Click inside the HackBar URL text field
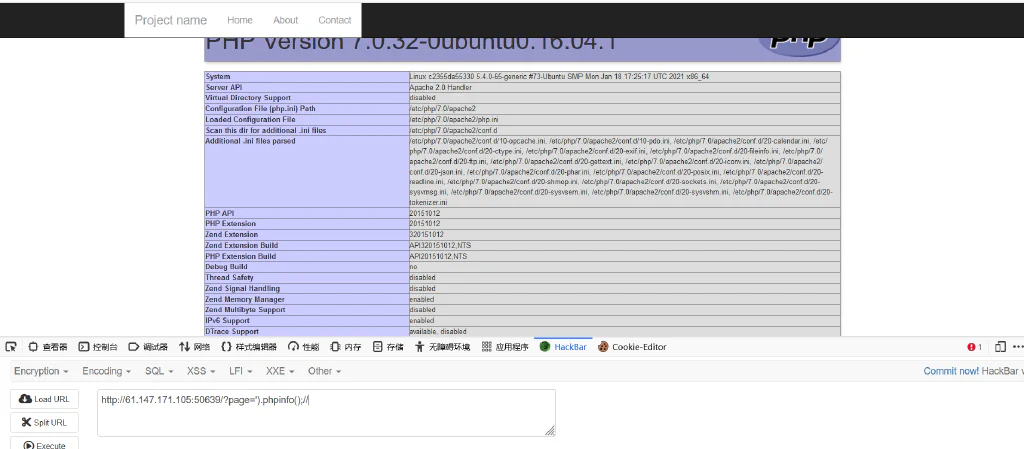 pos(327,412)
